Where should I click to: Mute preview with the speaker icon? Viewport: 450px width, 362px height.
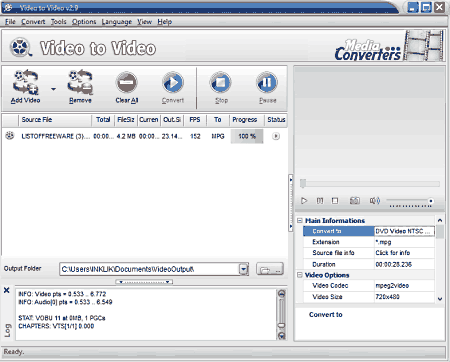[375, 201]
